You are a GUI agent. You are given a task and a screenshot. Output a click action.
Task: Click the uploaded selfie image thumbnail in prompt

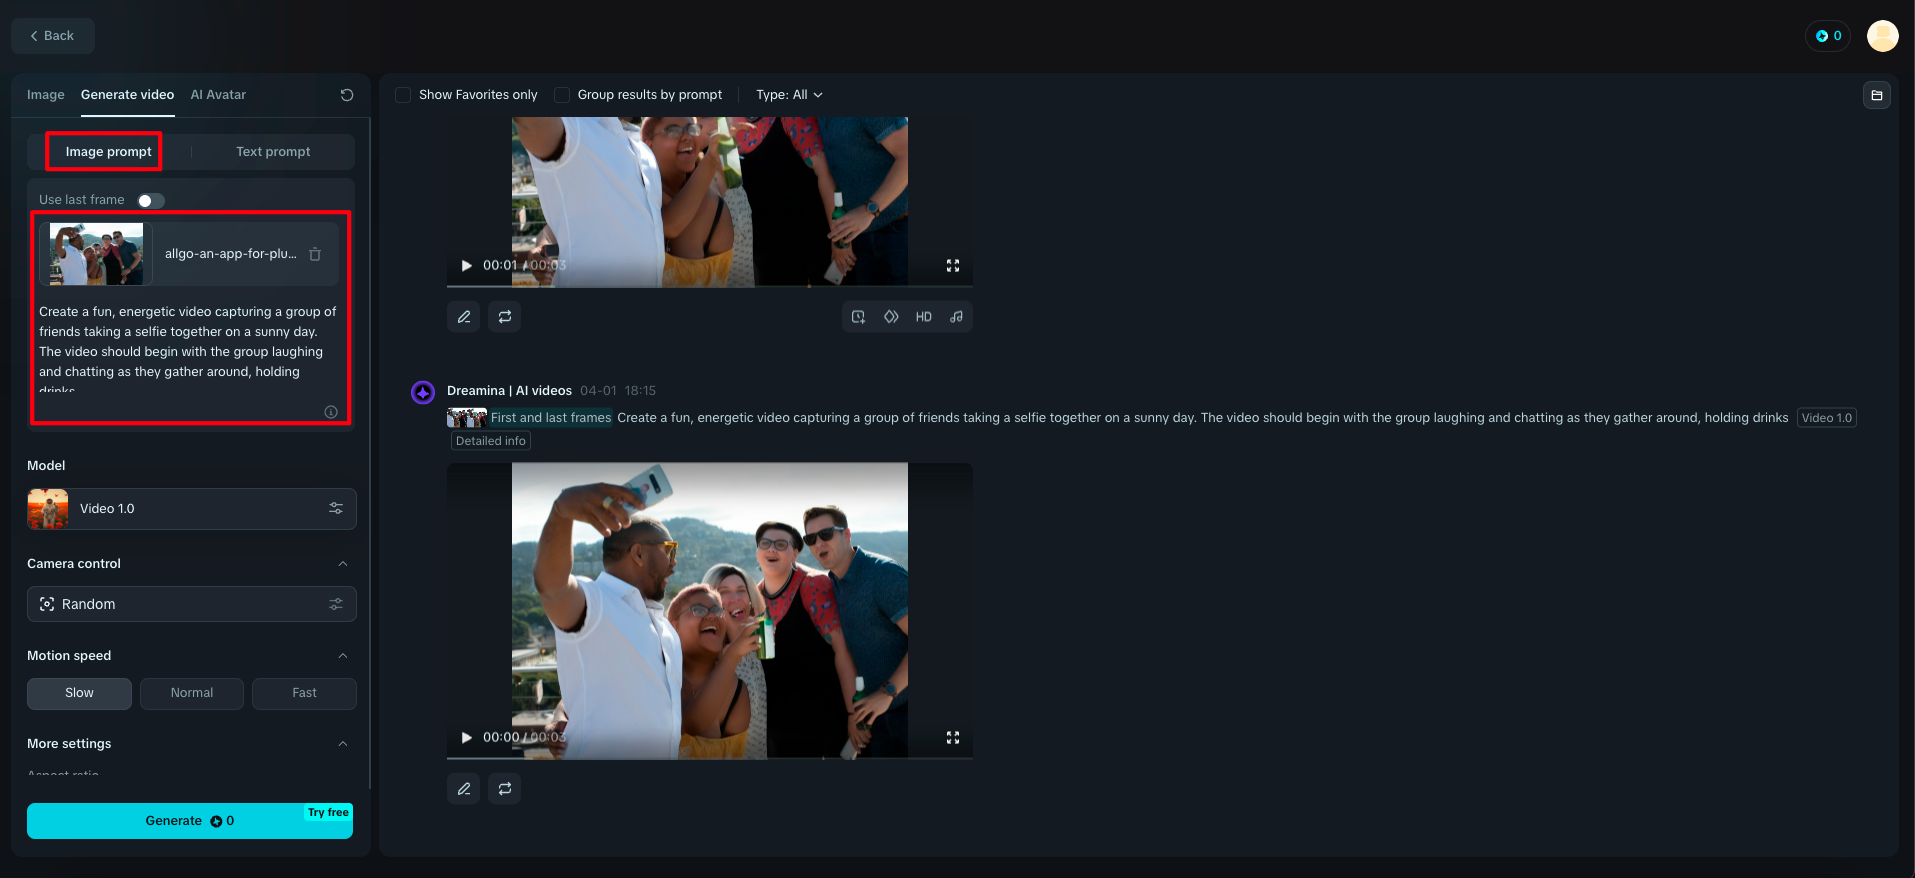96,254
